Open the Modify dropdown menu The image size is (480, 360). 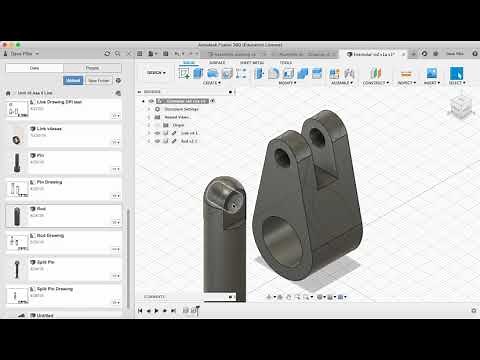click(x=287, y=83)
